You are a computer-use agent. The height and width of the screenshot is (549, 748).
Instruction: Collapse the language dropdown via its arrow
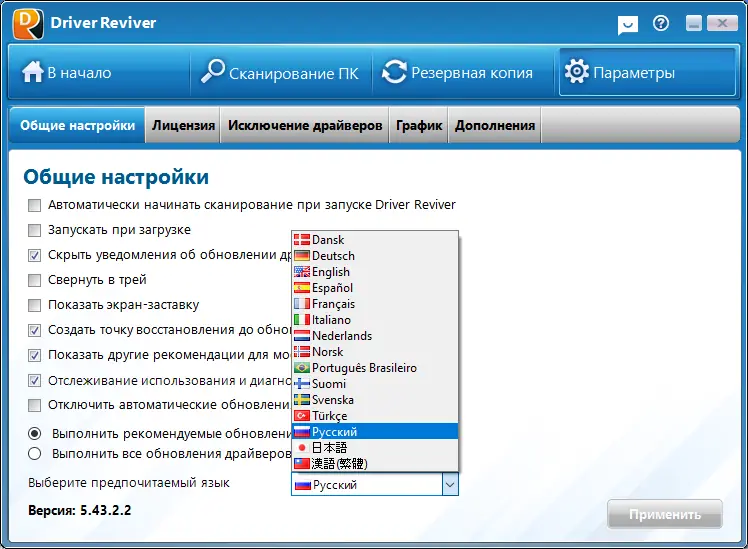[x=450, y=485]
